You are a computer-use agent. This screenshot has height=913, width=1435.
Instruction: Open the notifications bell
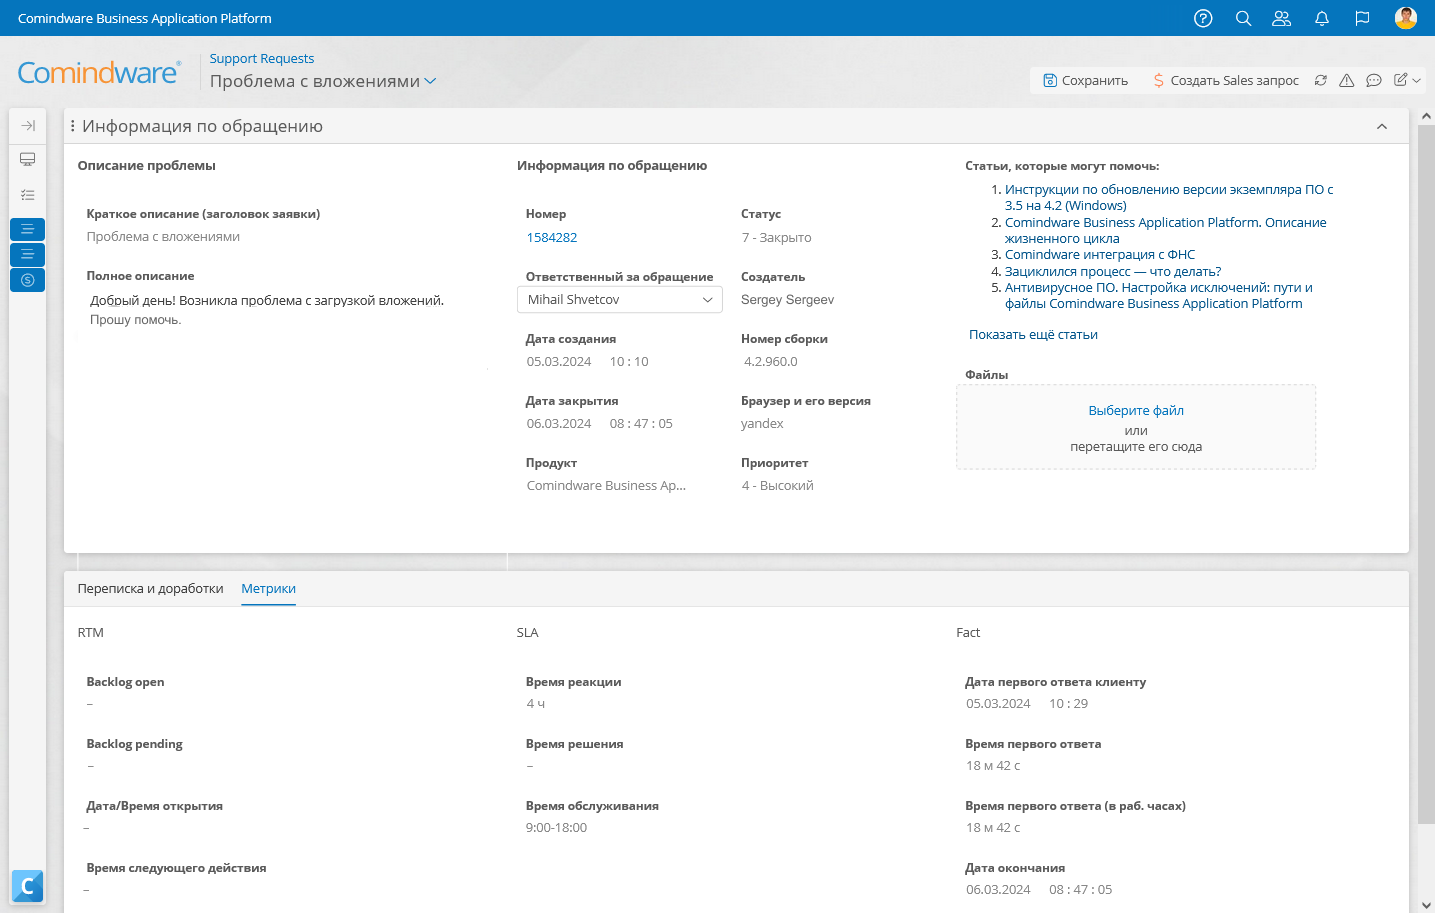click(1322, 18)
